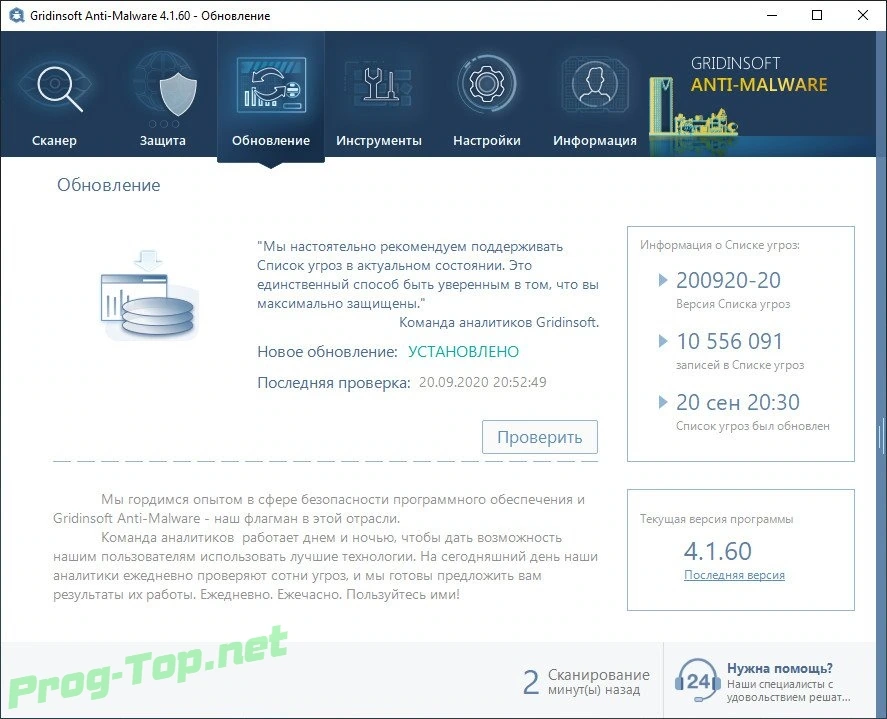Click the 10 556 091 records count
This screenshot has width=887, height=719.
(x=730, y=341)
